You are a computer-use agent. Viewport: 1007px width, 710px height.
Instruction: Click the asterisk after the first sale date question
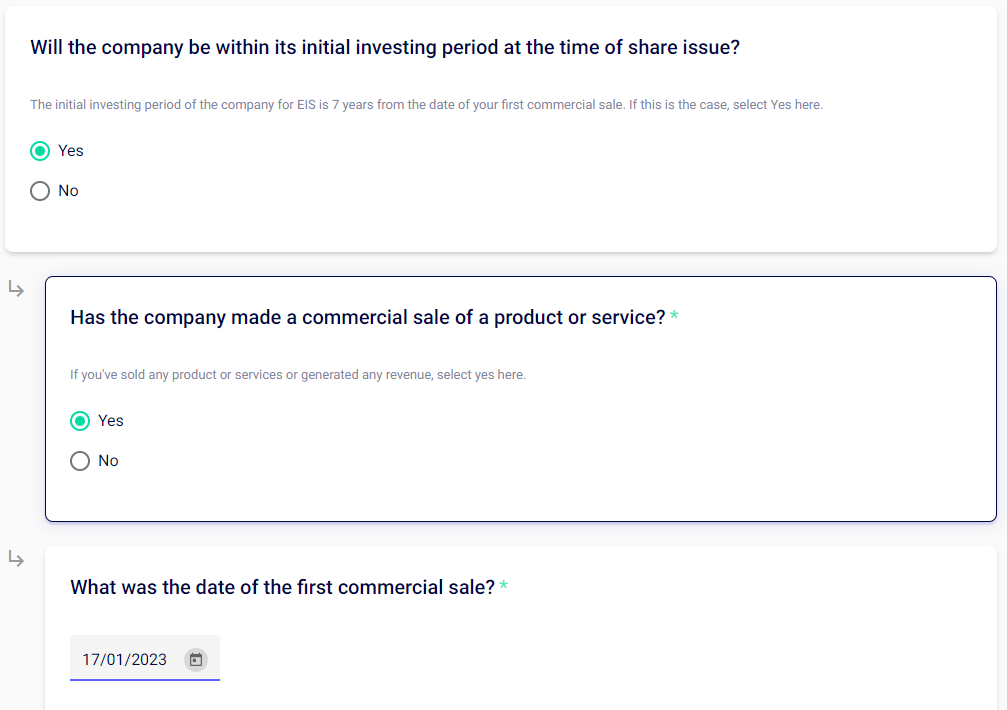click(x=503, y=588)
